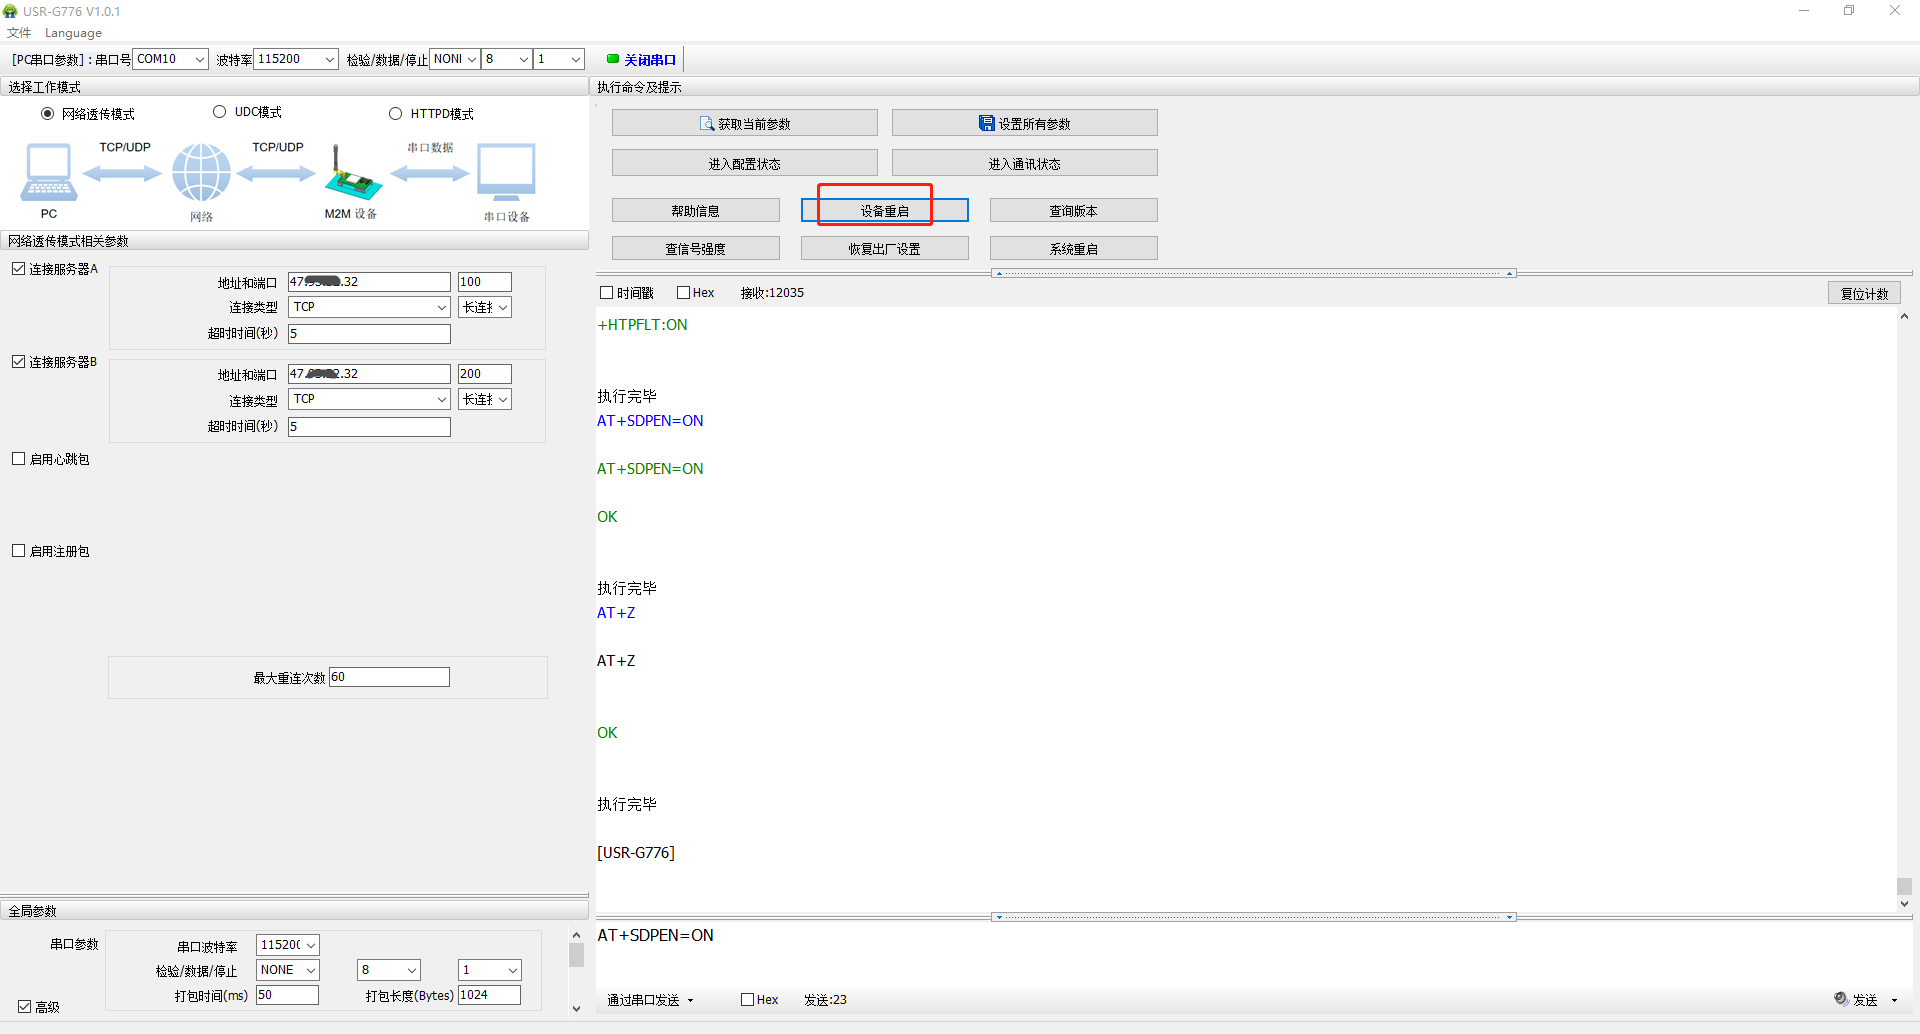Click the green close serial port indicator
The image size is (1920, 1034).
613,59
